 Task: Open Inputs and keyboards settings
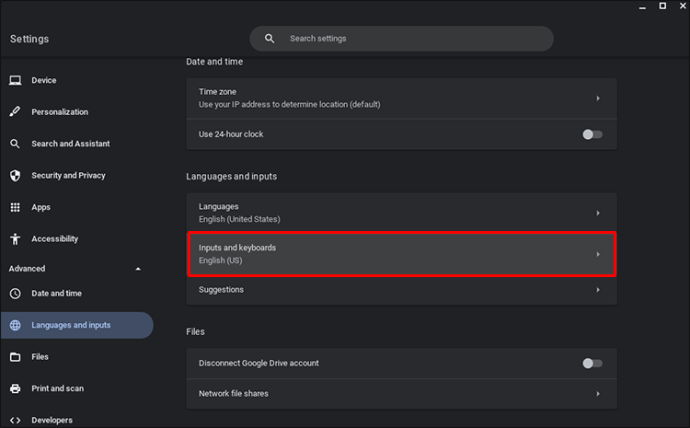pyautogui.click(x=401, y=254)
